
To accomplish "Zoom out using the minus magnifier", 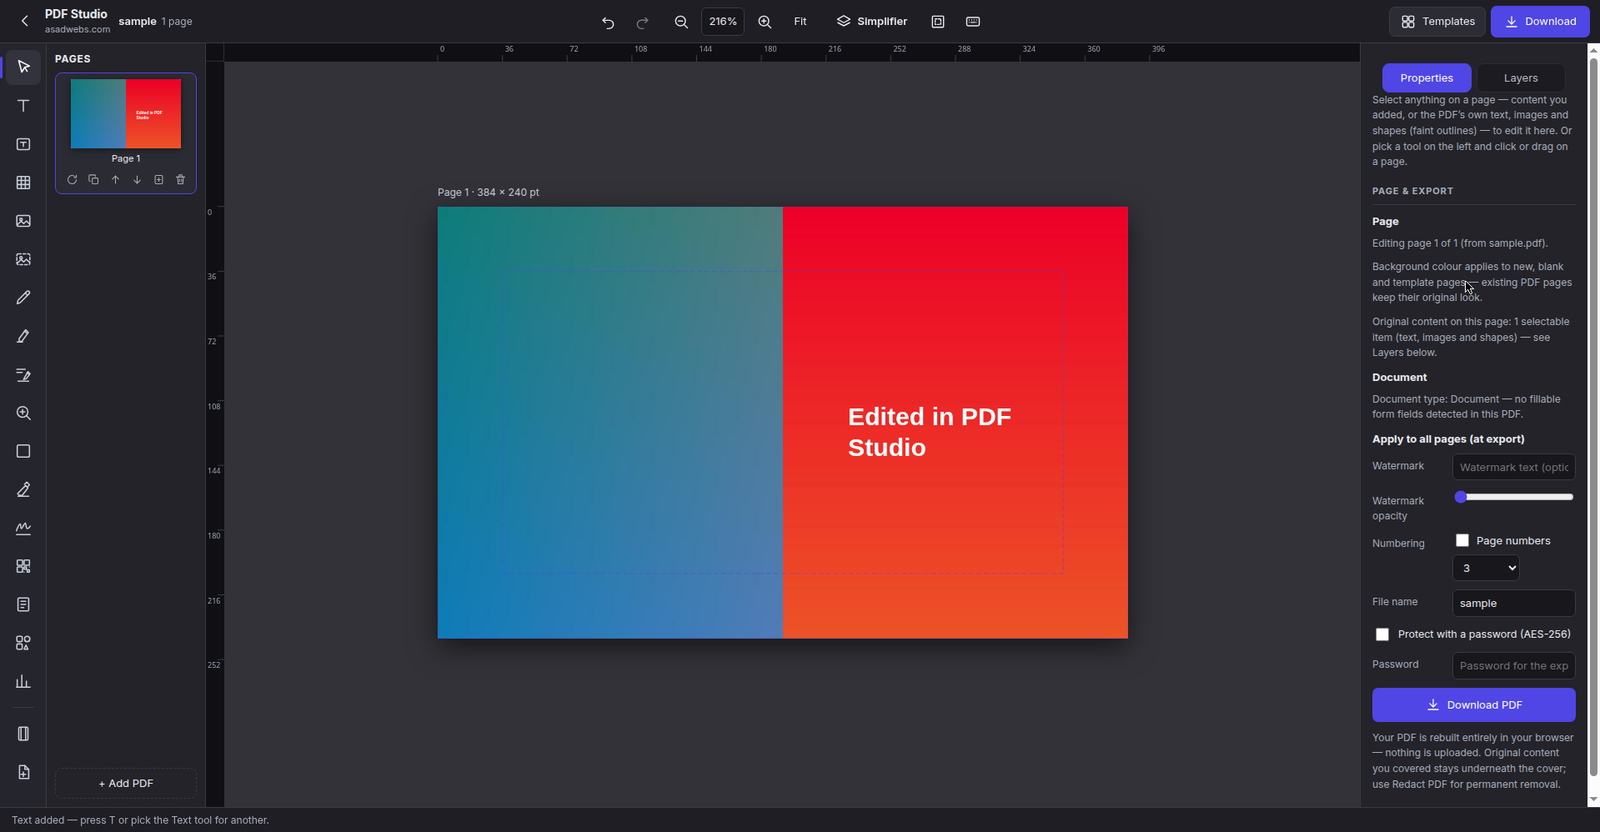I will coord(681,22).
